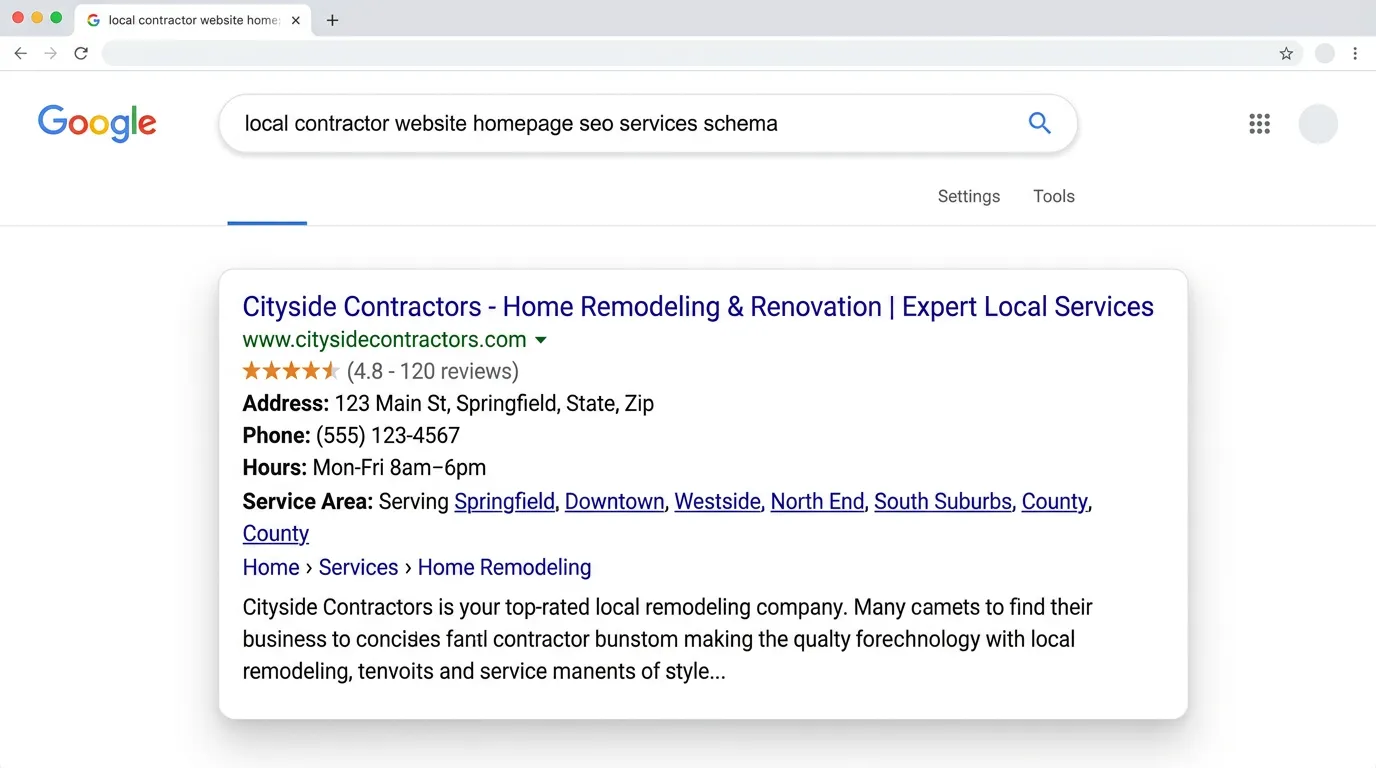Reload the page with the refresh icon

click(x=81, y=54)
